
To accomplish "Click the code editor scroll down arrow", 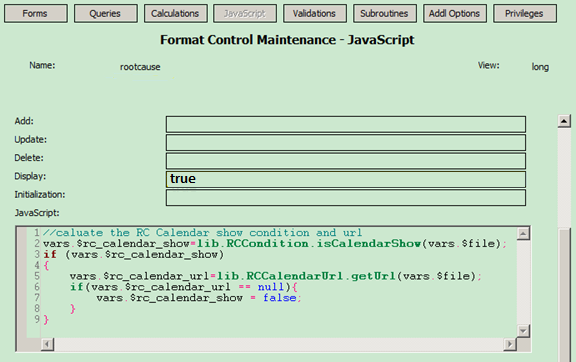I will tap(523, 331).
